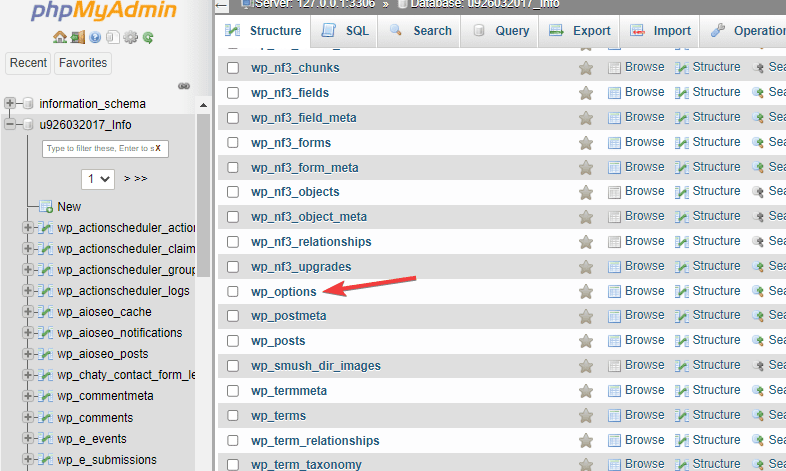This screenshot has width=786, height=471.
Task: New table icon in navigation tree
Action: coord(46,206)
